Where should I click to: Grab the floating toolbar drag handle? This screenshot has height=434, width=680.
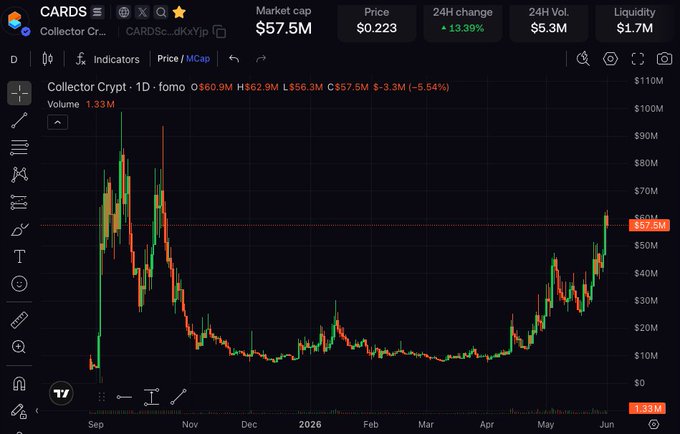[x=102, y=397]
